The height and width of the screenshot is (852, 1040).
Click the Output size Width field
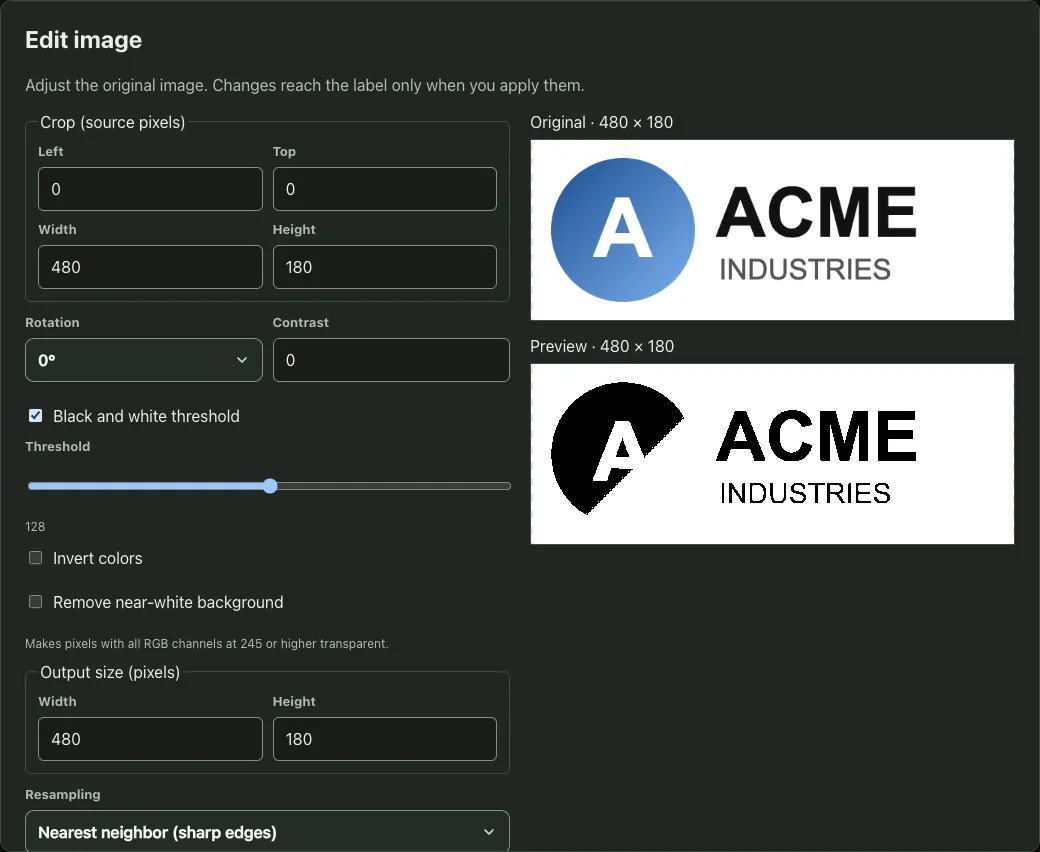(x=150, y=739)
